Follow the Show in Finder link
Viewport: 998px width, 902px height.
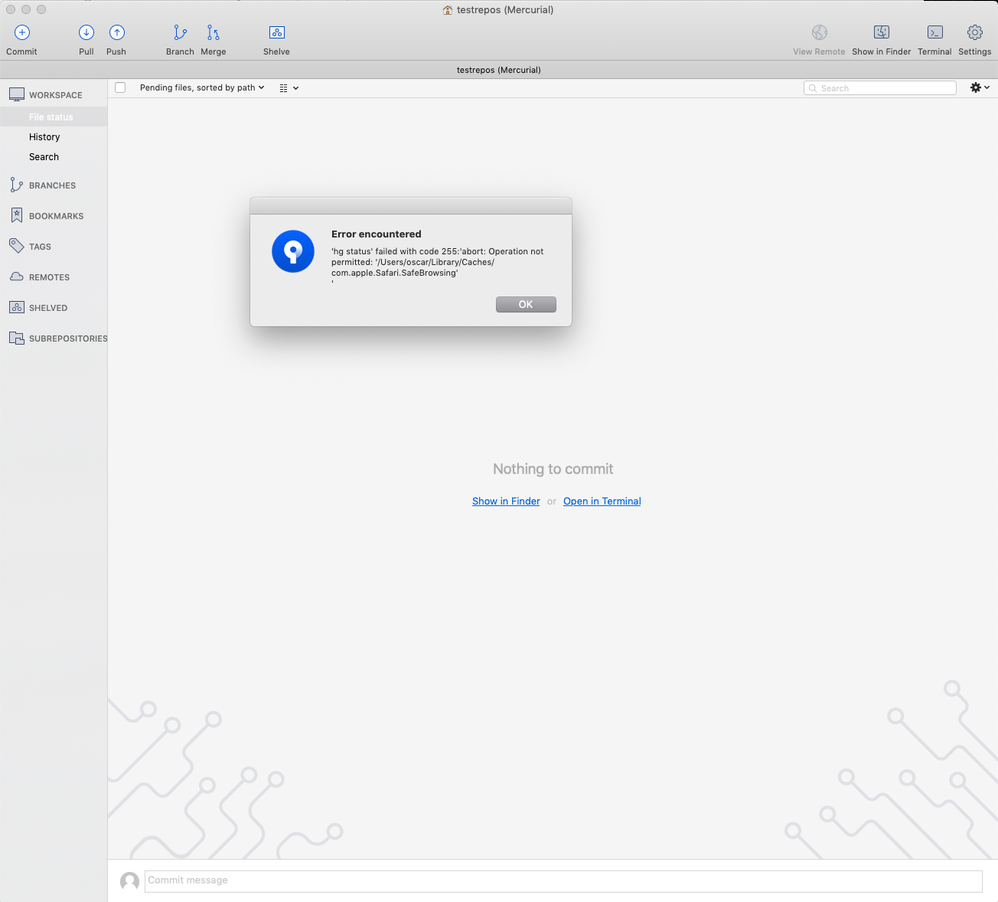tap(506, 501)
